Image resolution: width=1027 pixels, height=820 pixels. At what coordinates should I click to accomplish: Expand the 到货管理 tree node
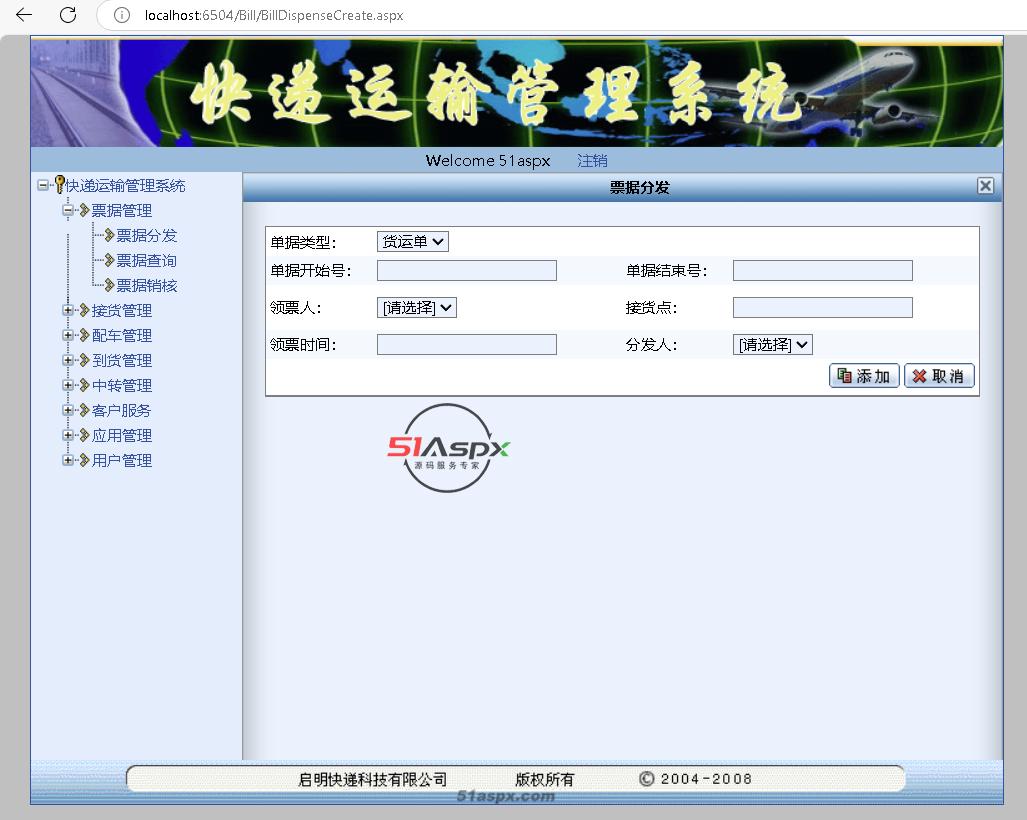point(67,360)
